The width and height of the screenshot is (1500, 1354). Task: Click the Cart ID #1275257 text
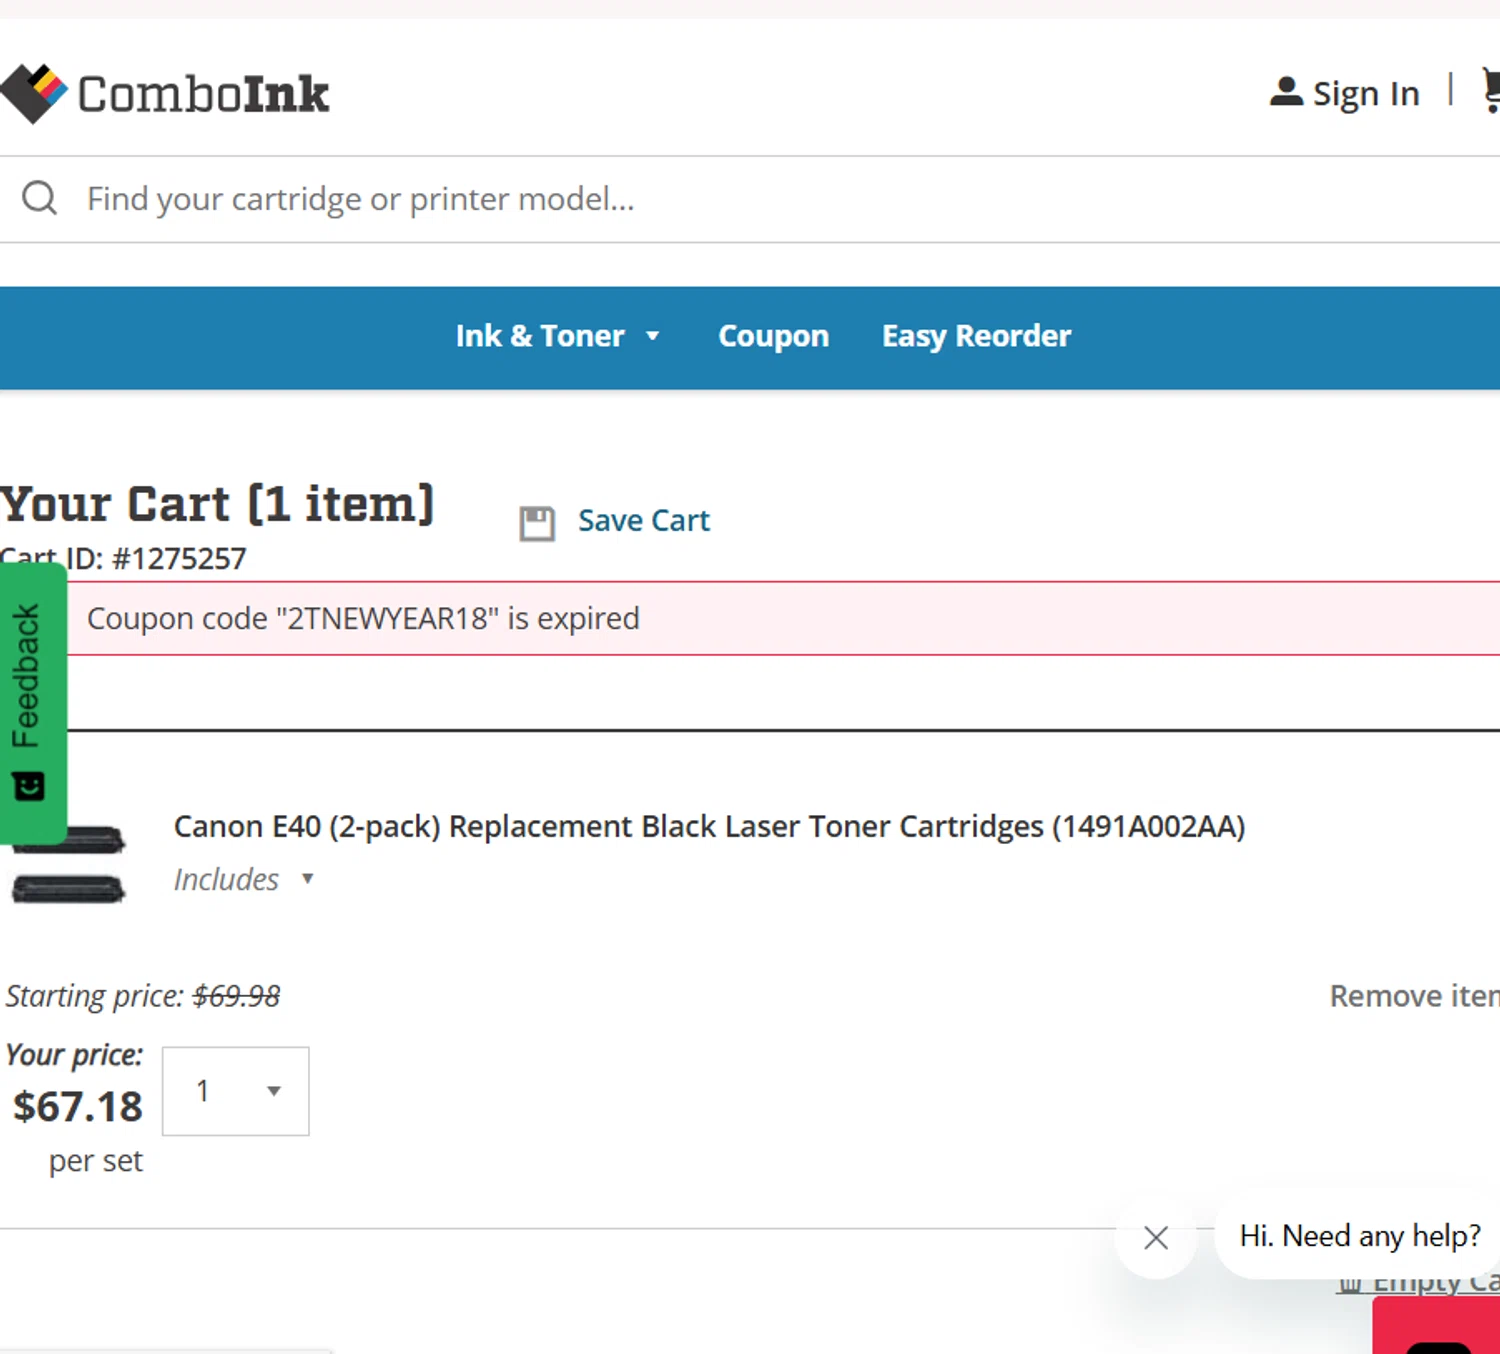pyautogui.click(x=123, y=558)
